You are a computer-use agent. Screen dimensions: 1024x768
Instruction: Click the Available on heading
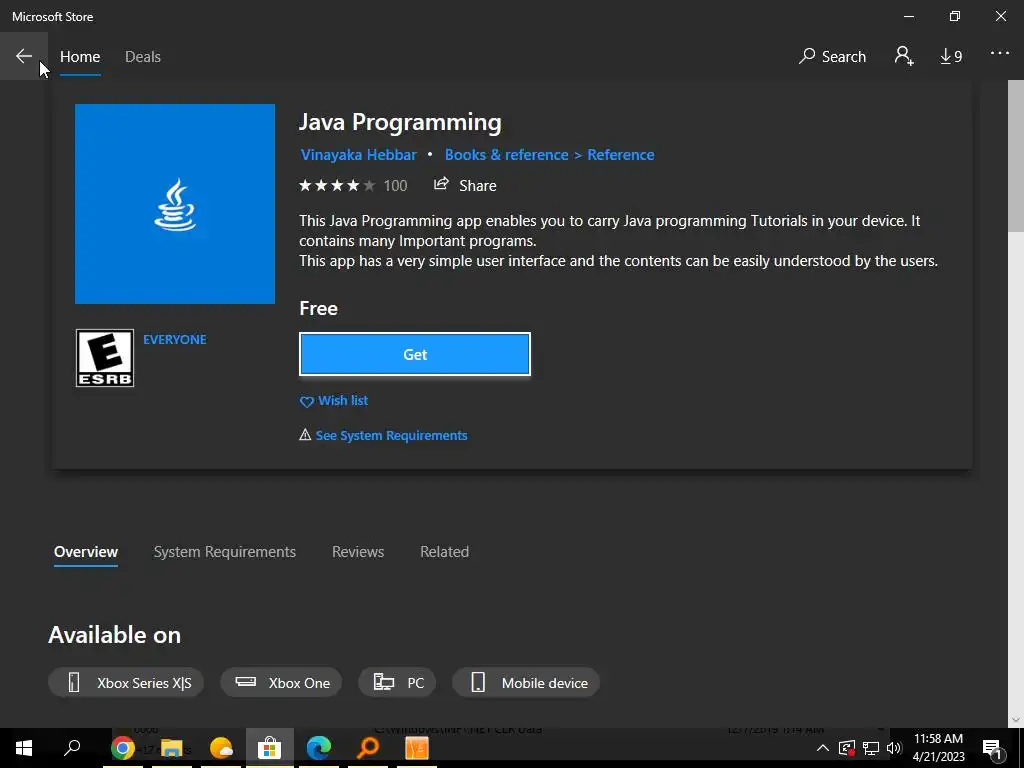(x=114, y=635)
